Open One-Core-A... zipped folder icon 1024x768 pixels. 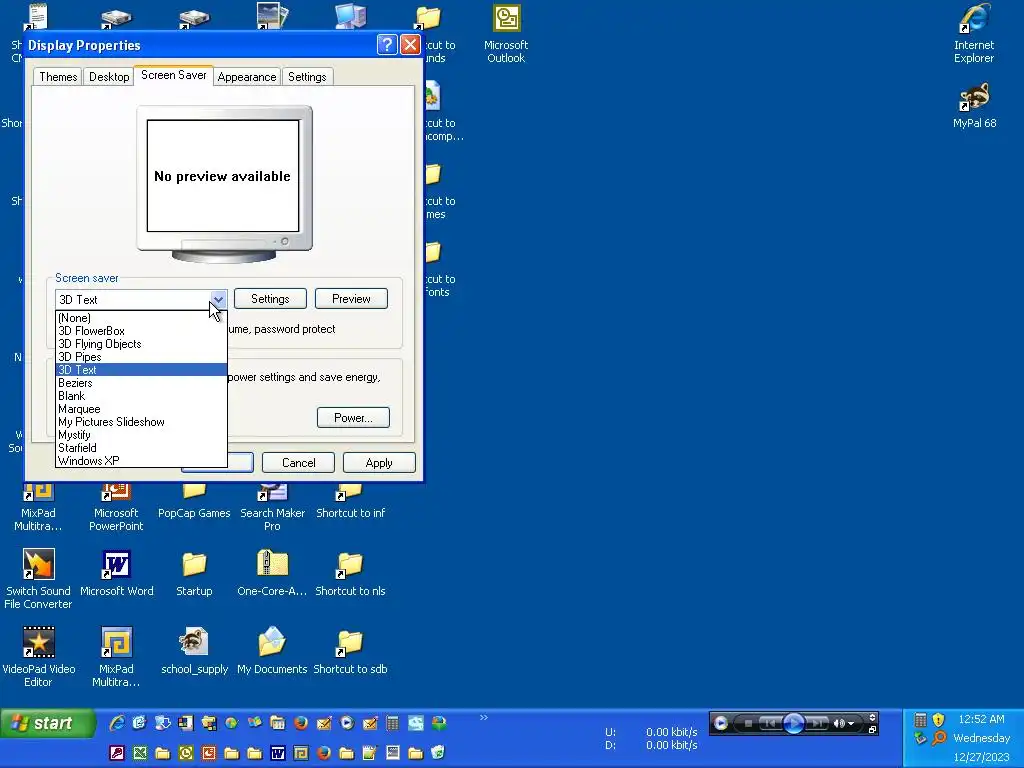coord(272,573)
